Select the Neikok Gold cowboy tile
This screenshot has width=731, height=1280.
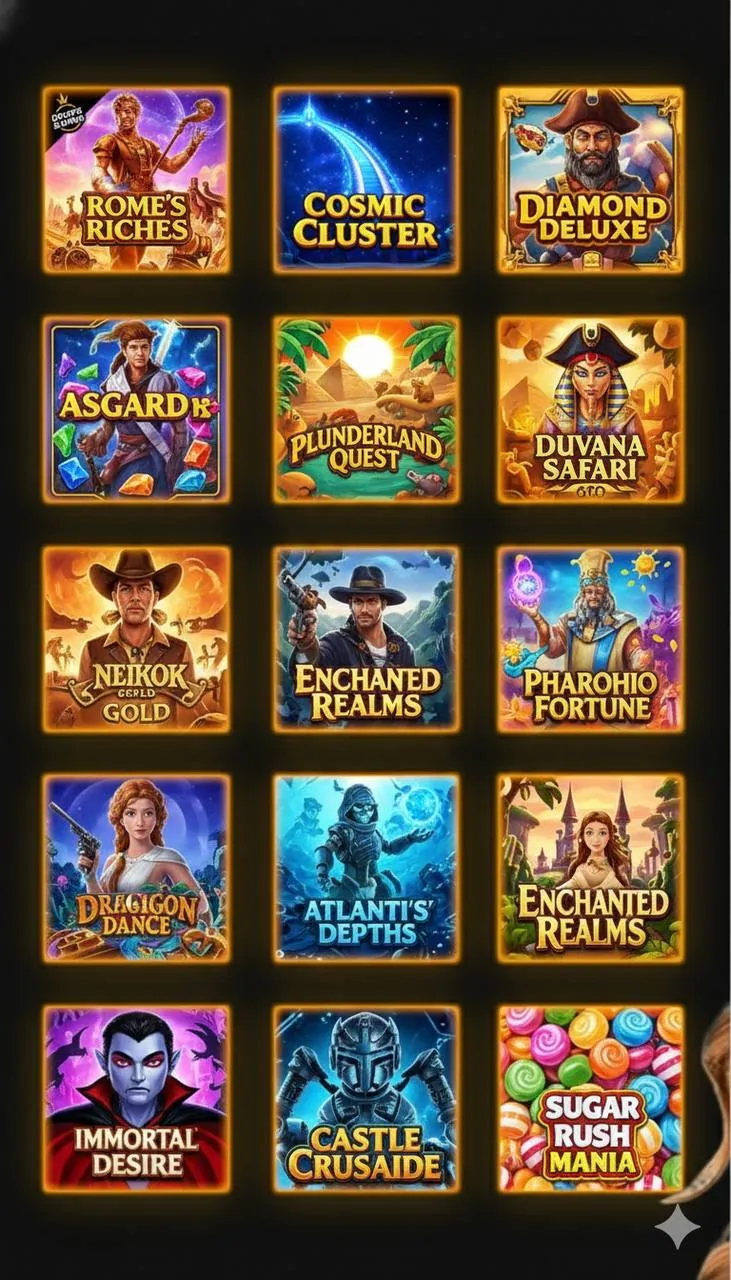[x=136, y=638]
